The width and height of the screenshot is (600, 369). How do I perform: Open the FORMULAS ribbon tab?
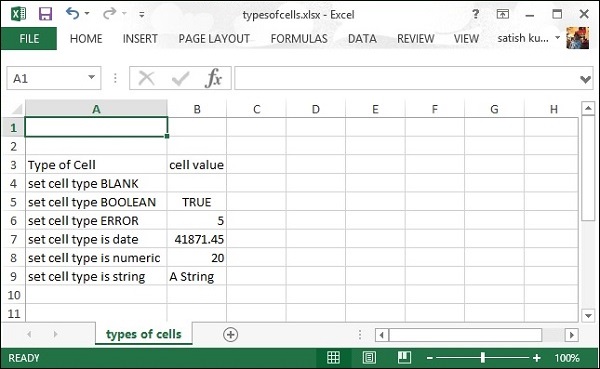[x=299, y=38]
